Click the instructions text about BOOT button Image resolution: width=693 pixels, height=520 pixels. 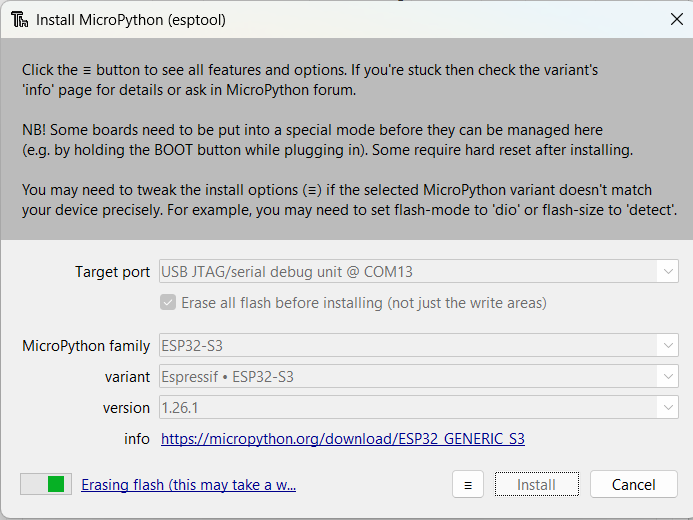tap(327, 140)
